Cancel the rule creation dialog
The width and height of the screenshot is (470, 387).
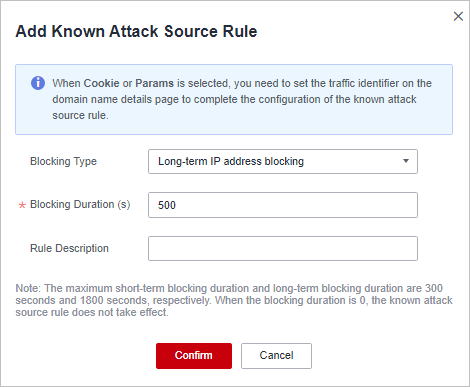tap(276, 356)
